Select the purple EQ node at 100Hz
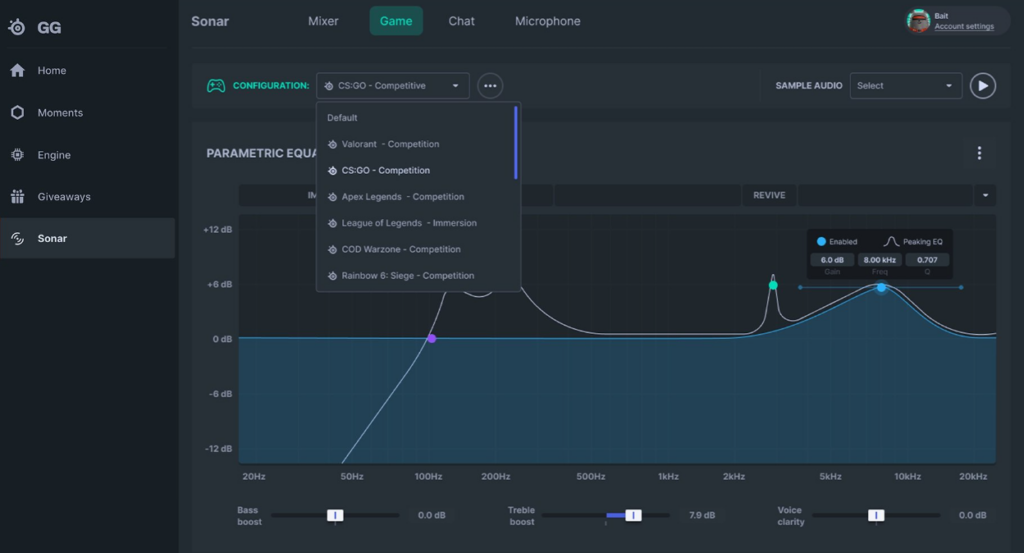Image resolution: width=1024 pixels, height=553 pixels. tap(432, 339)
